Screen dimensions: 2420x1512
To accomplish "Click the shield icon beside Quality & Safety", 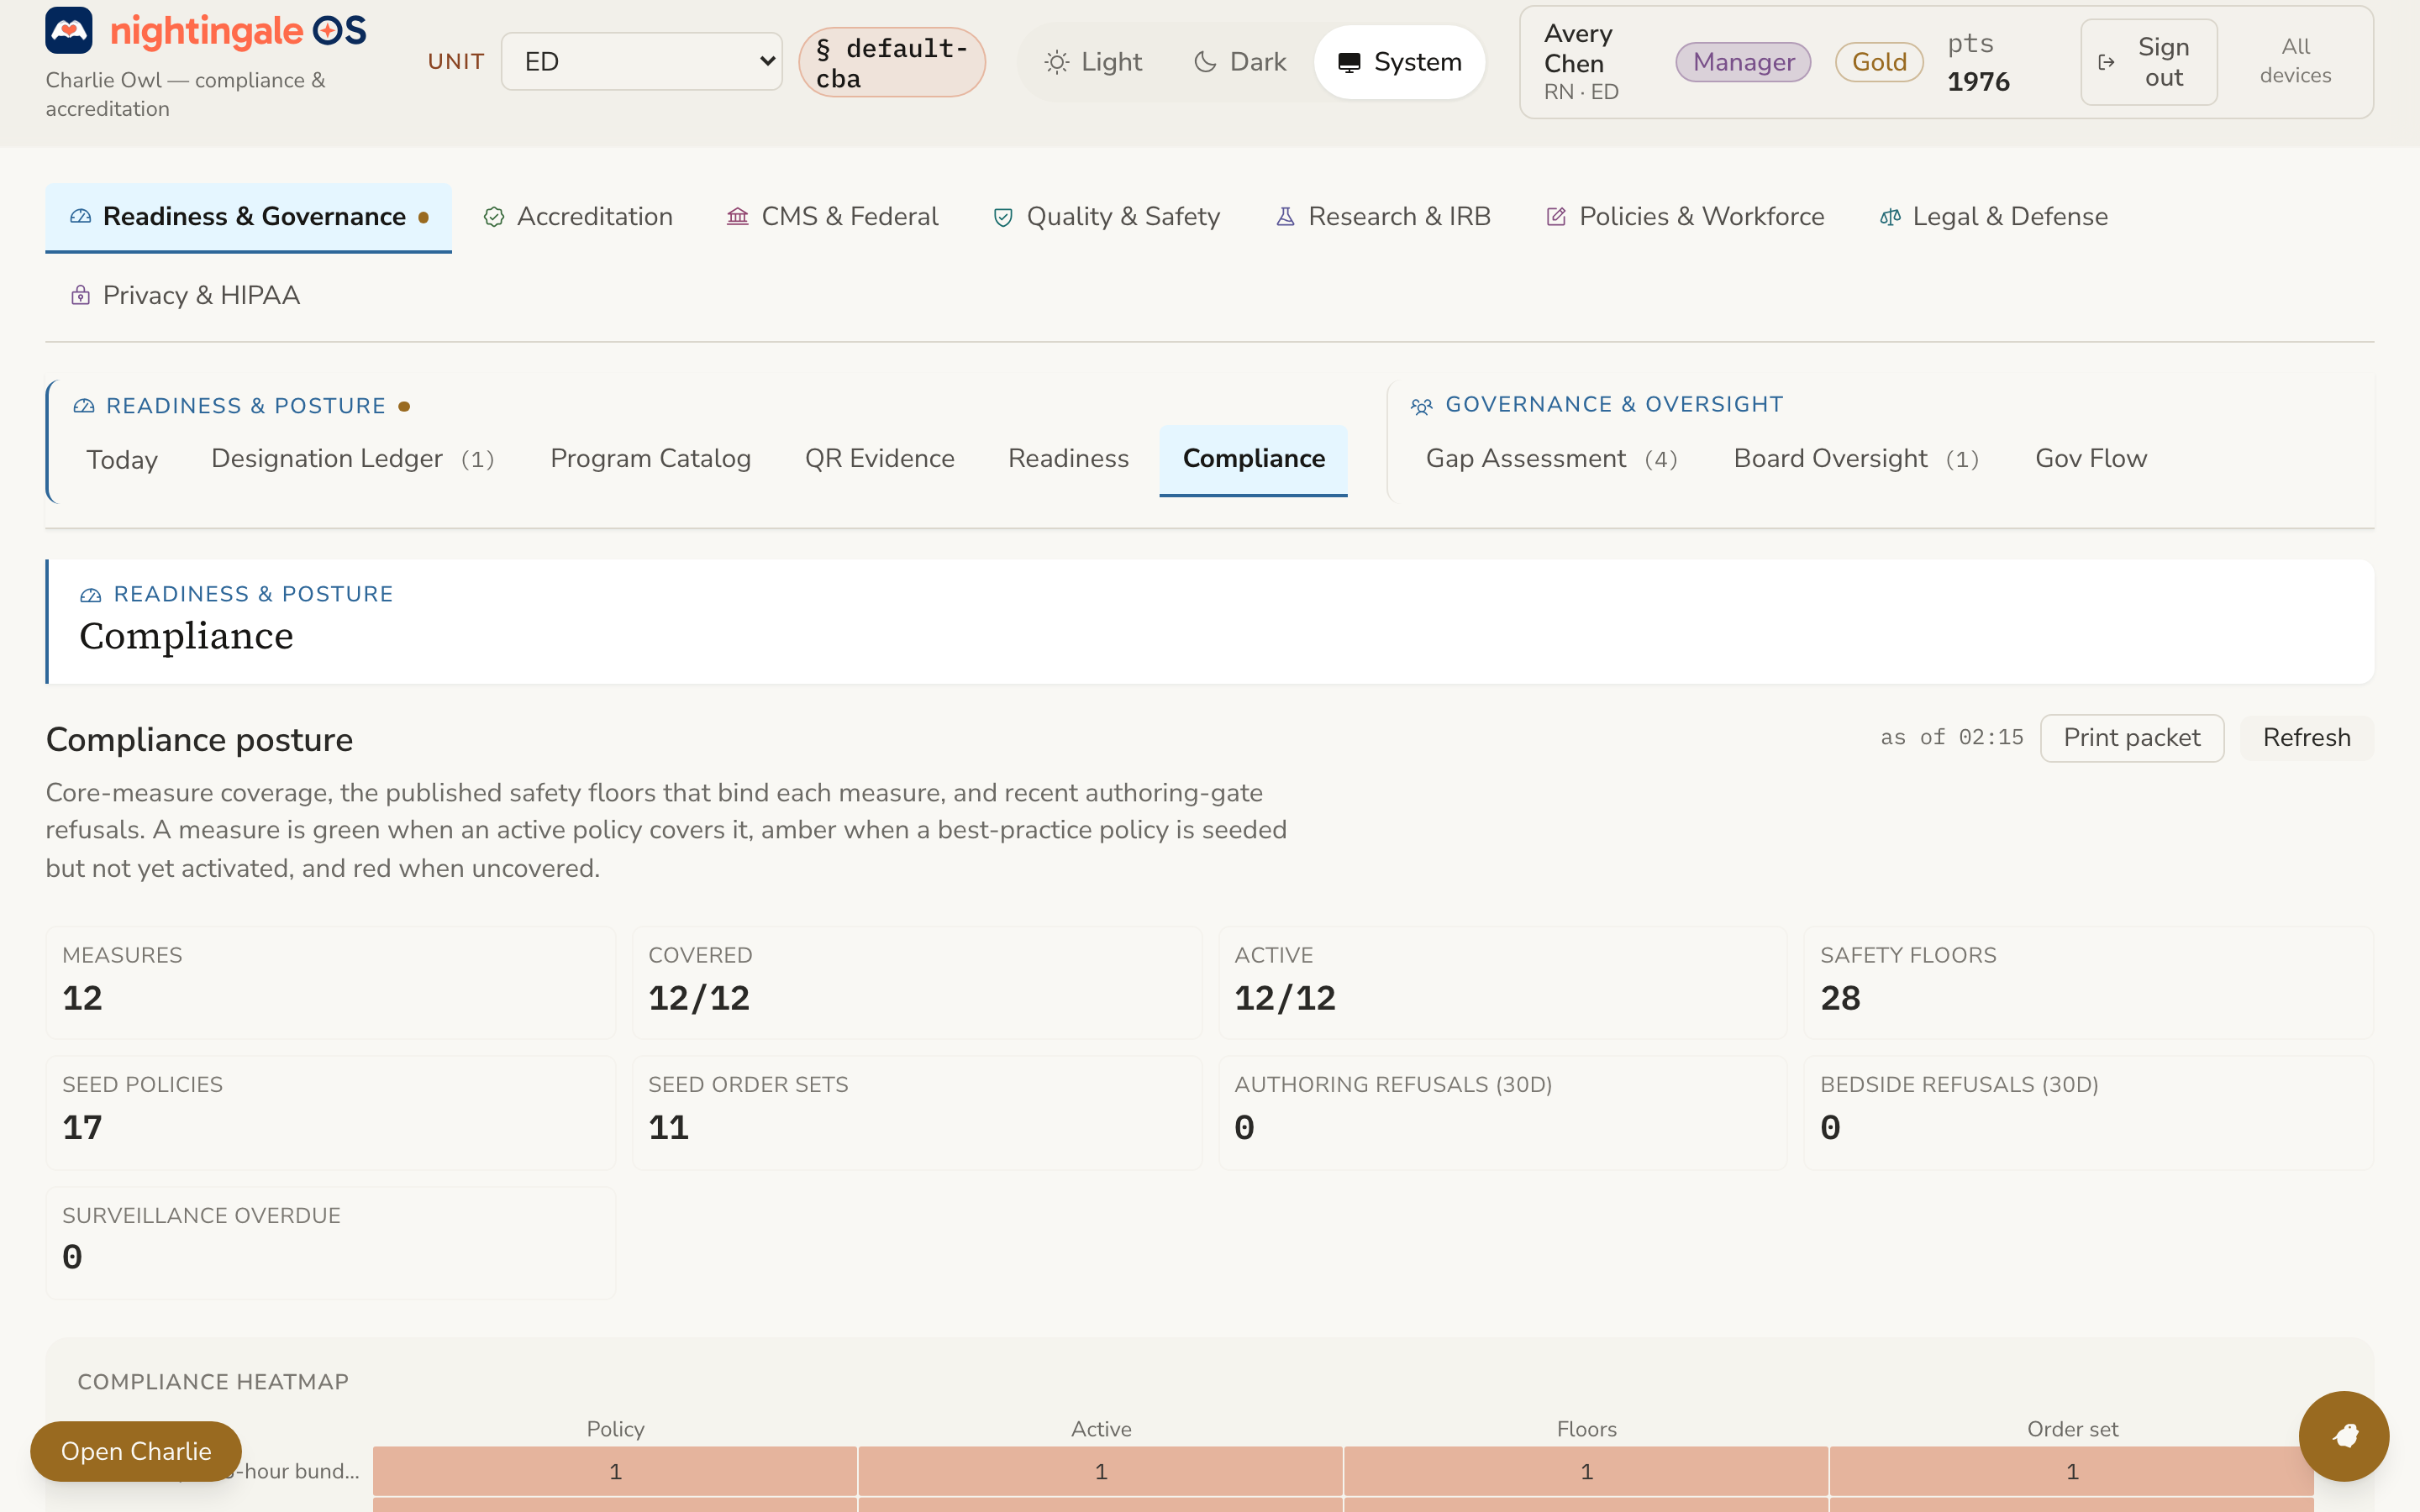I will tap(1003, 217).
